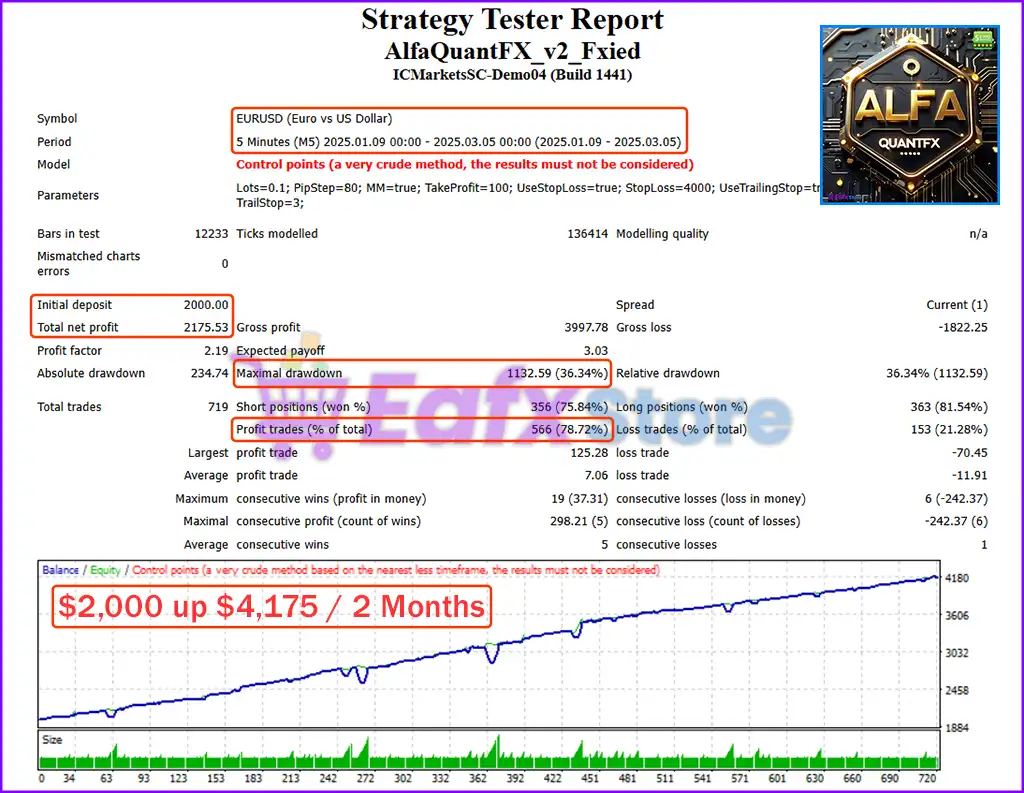
Task: Click Gross loss value '-1822.25'
Action: click(963, 327)
